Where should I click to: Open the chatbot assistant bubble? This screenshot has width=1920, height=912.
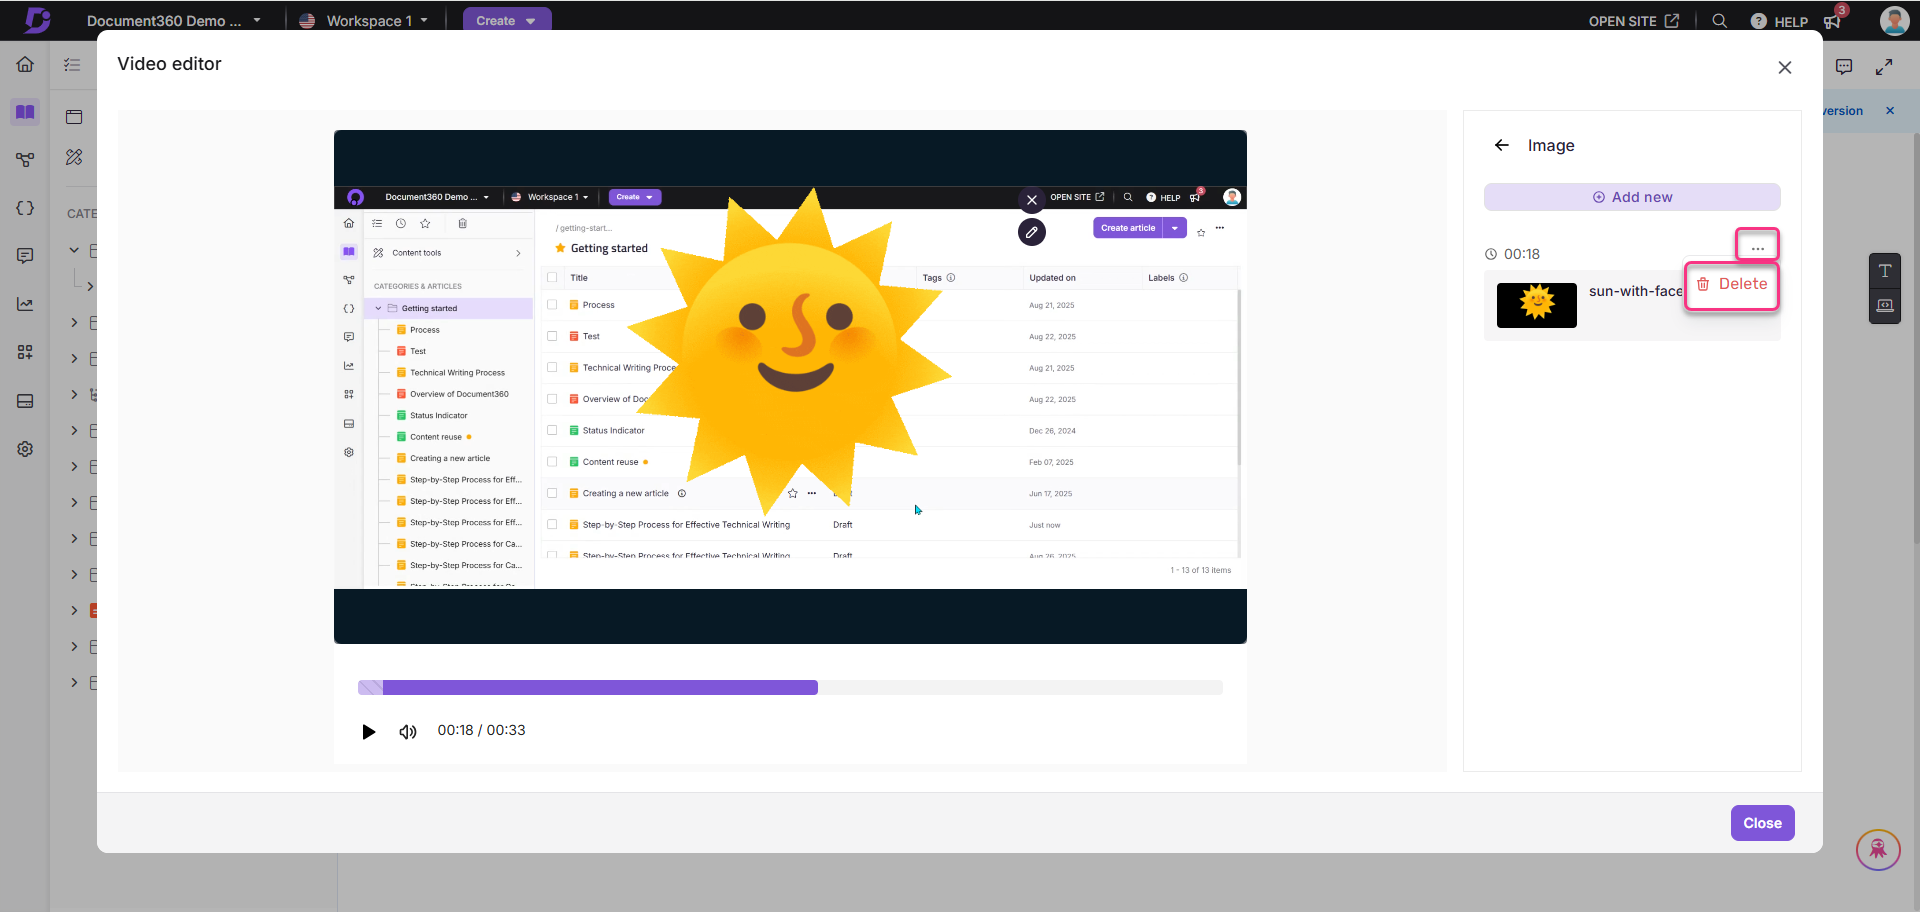(x=1878, y=850)
